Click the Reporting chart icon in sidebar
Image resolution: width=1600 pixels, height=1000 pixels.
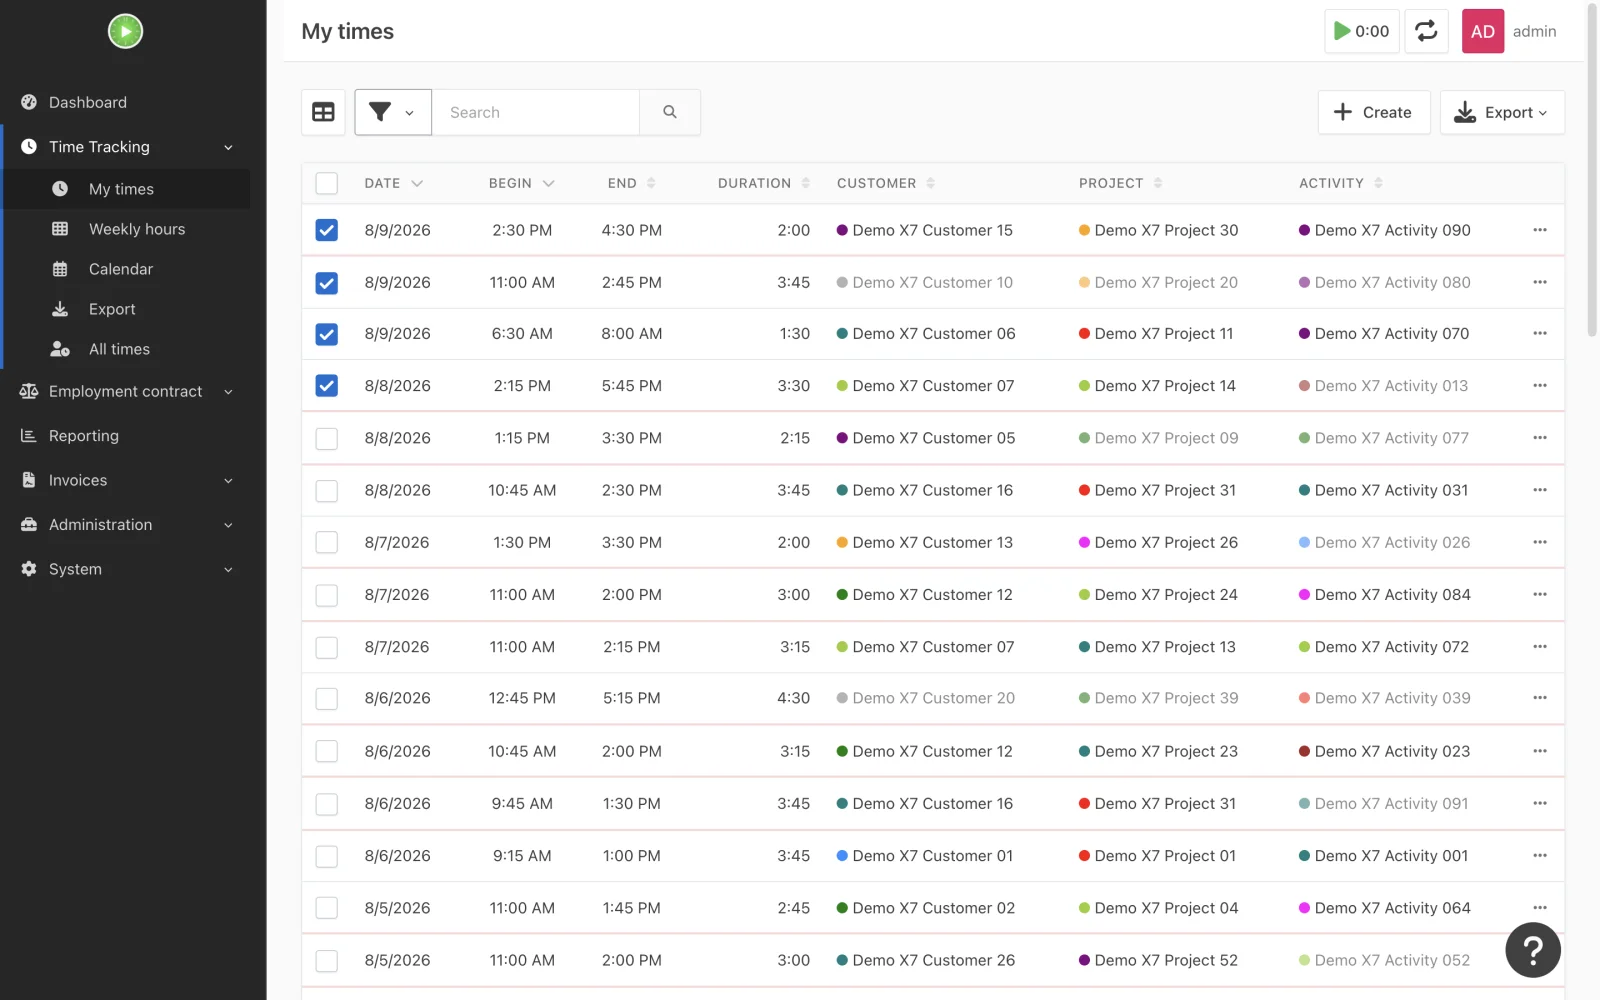point(29,436)
